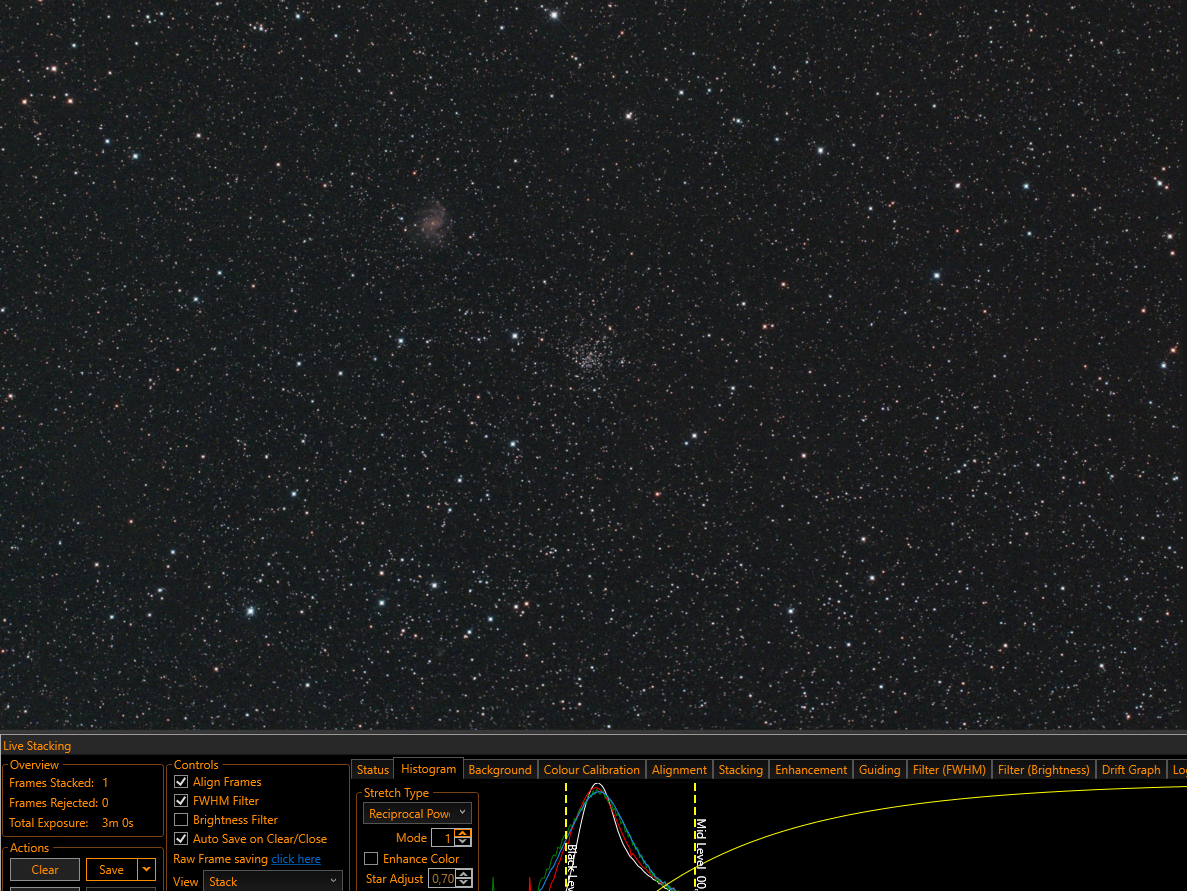Open the View dropdown showing Stack
This screenshot has height=891, width=1187.
[x=273, y=881]
